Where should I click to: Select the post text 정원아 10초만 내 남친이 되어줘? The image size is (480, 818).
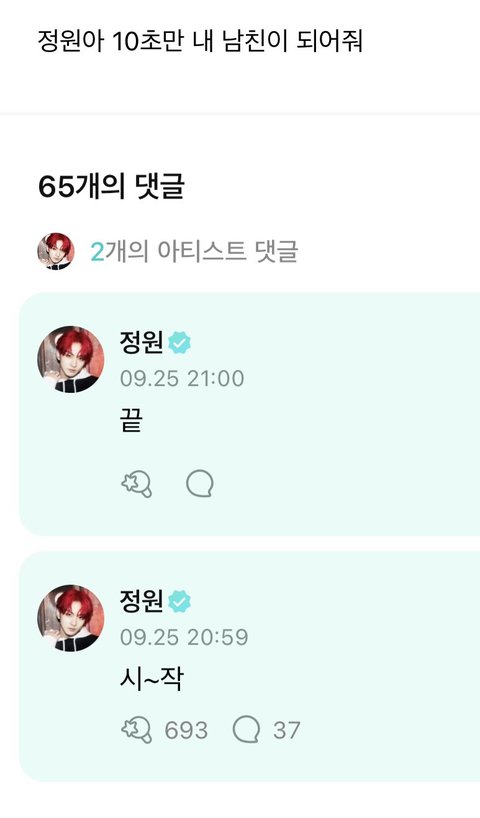(200, 41)
